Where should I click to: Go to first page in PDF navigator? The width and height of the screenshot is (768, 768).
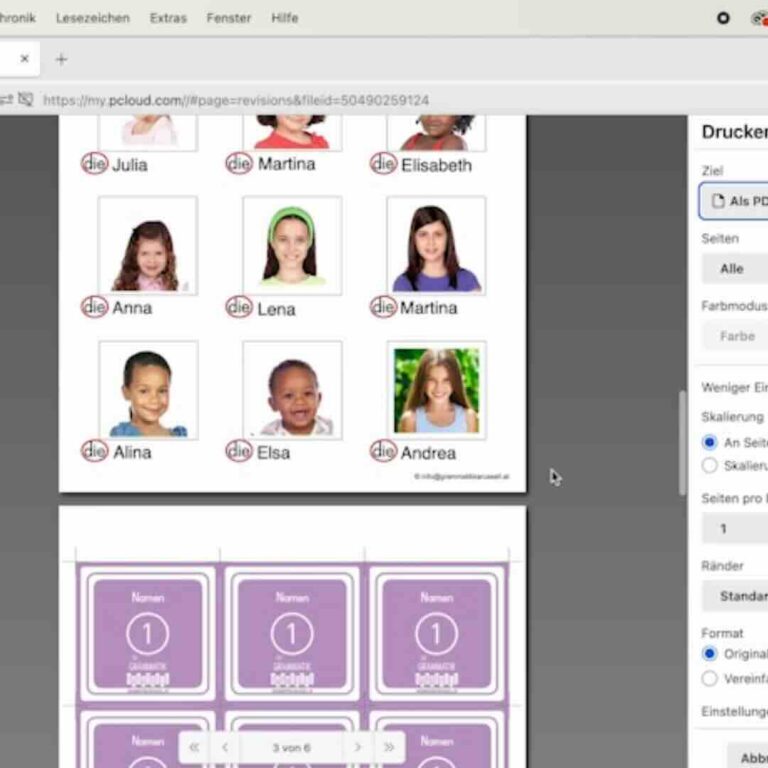194,747
